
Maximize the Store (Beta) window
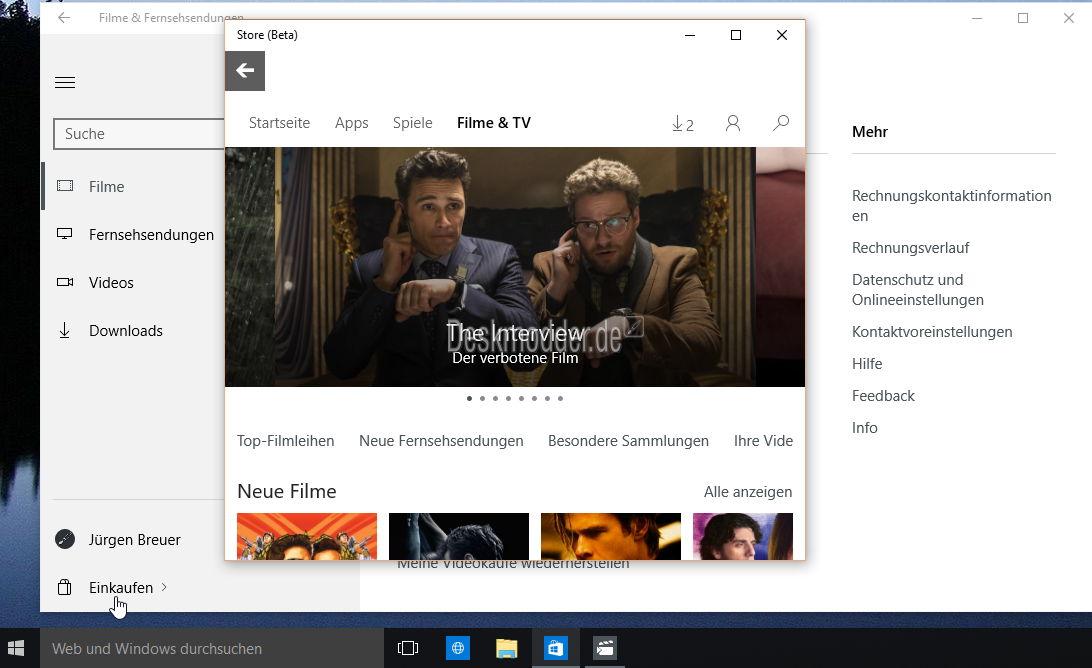pyautogui.click(x=735, y=35)
